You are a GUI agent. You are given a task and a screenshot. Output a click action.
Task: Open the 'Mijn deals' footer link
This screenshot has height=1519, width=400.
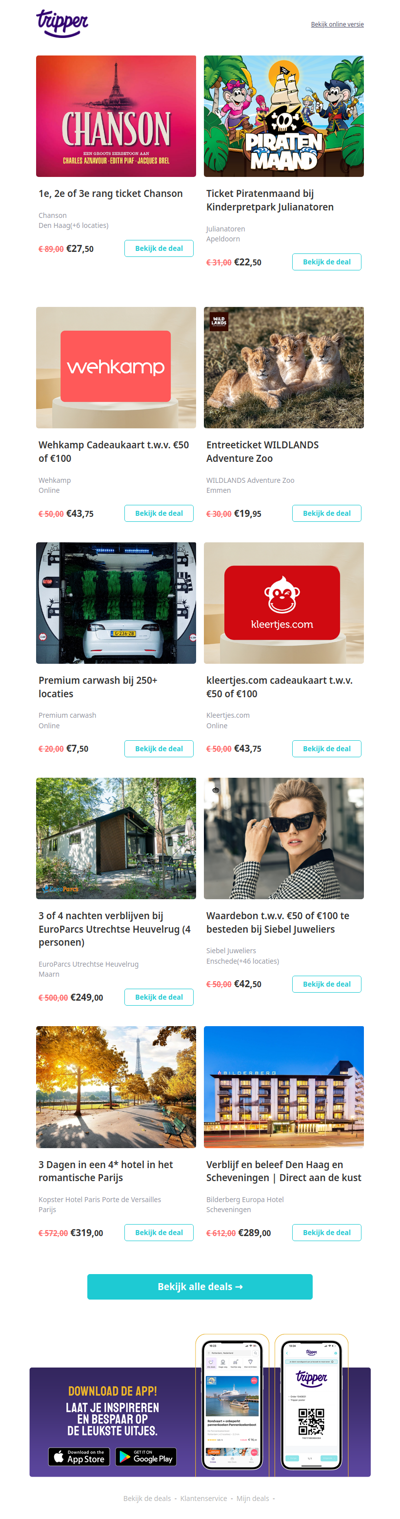click(x=253, y=1498)
